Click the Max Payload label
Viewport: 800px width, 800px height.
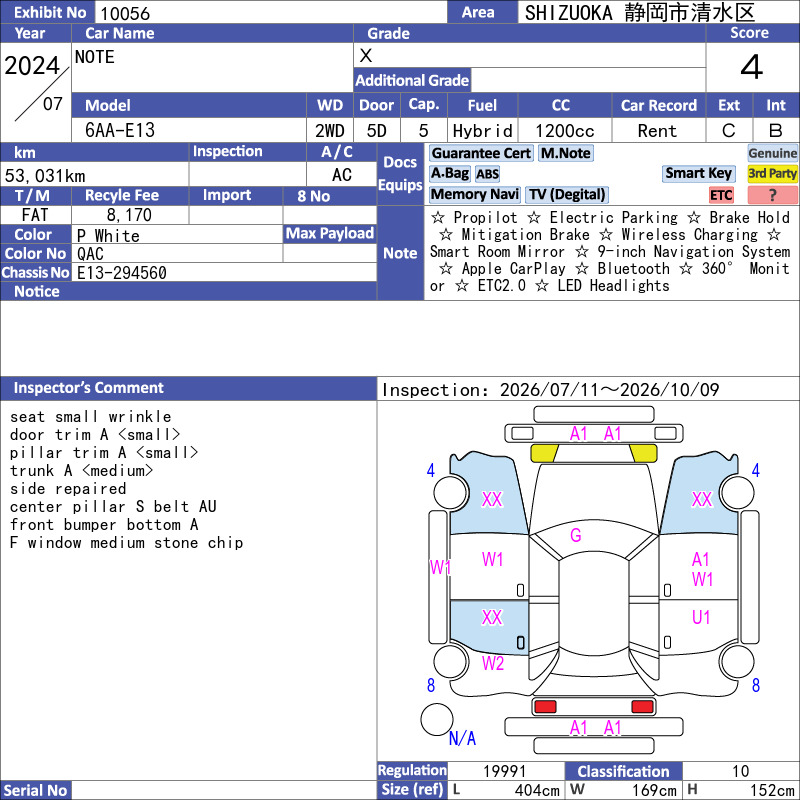pyautogui.click(x=330, y=234)
